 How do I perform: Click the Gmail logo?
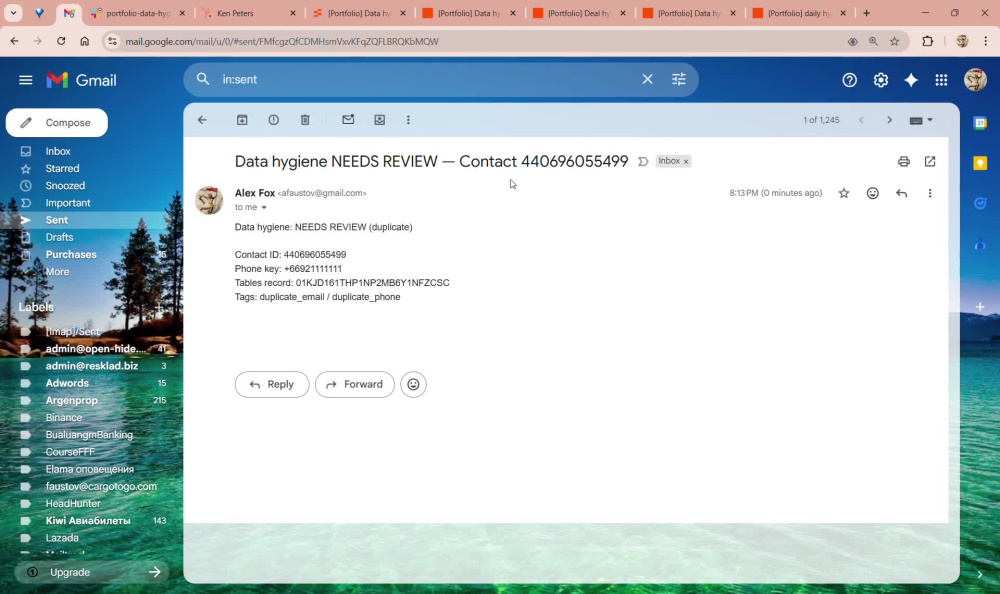click(81, 80)
